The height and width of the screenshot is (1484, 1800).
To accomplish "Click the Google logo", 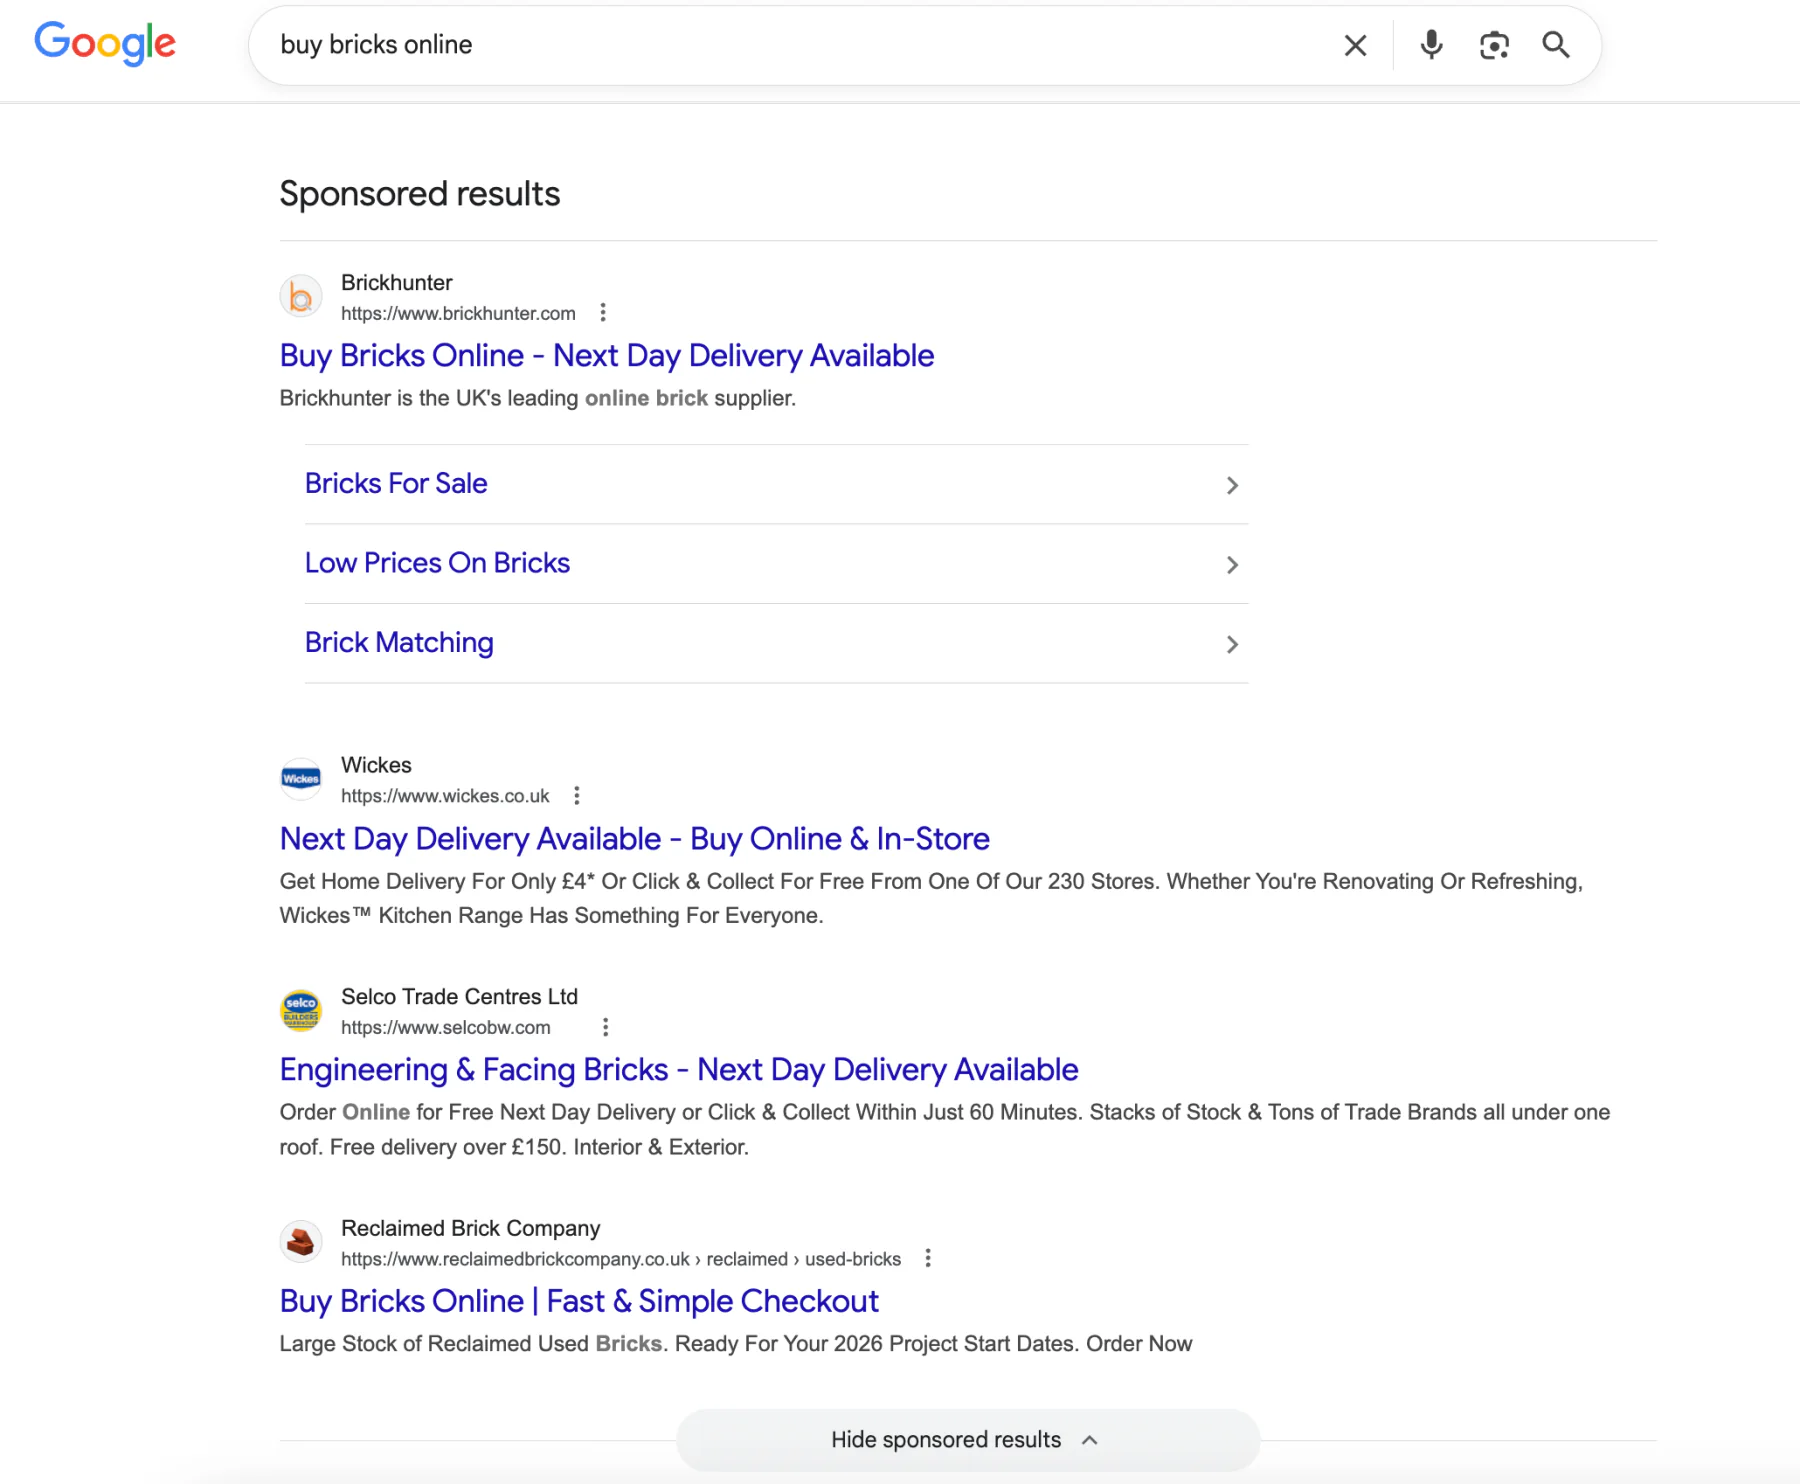I will (105, 44).
